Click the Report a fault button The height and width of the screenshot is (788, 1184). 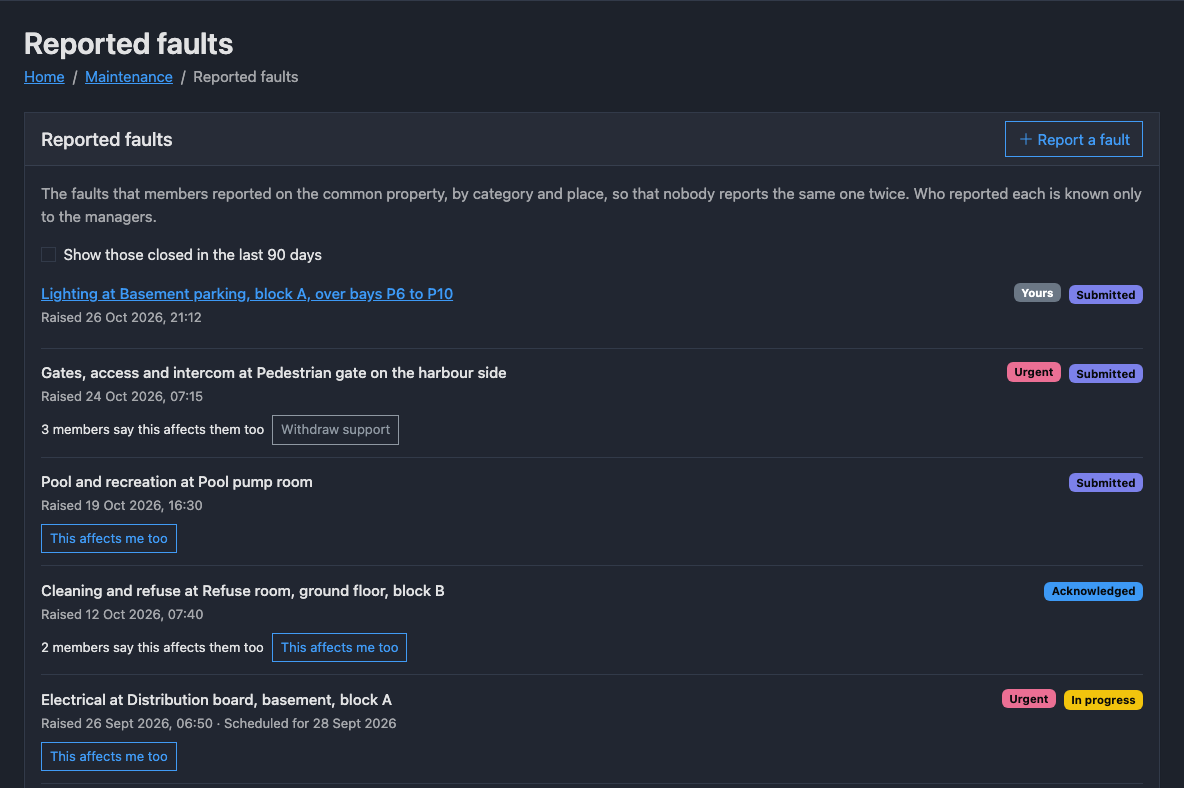[x=1073, y=139]
